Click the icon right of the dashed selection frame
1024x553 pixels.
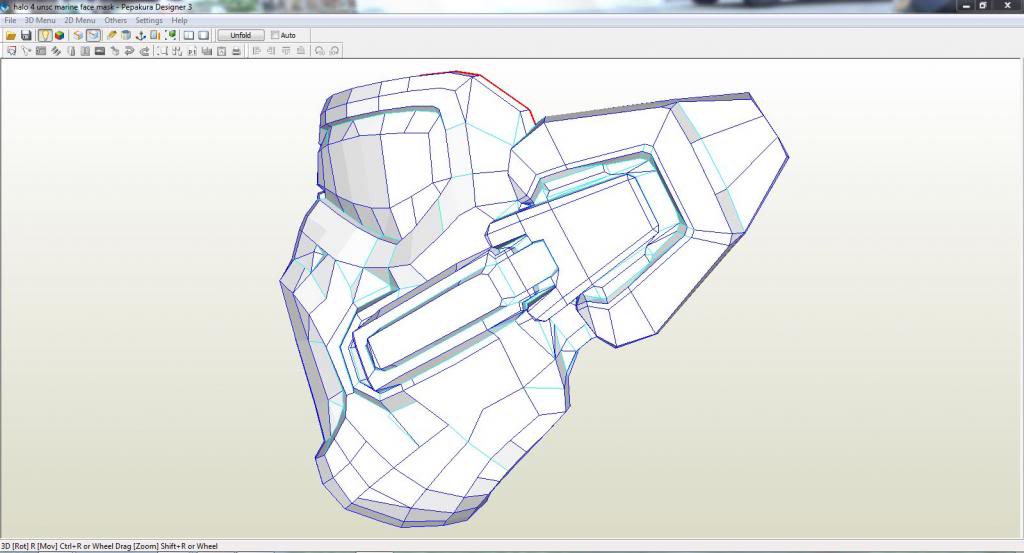pos(177,51)
